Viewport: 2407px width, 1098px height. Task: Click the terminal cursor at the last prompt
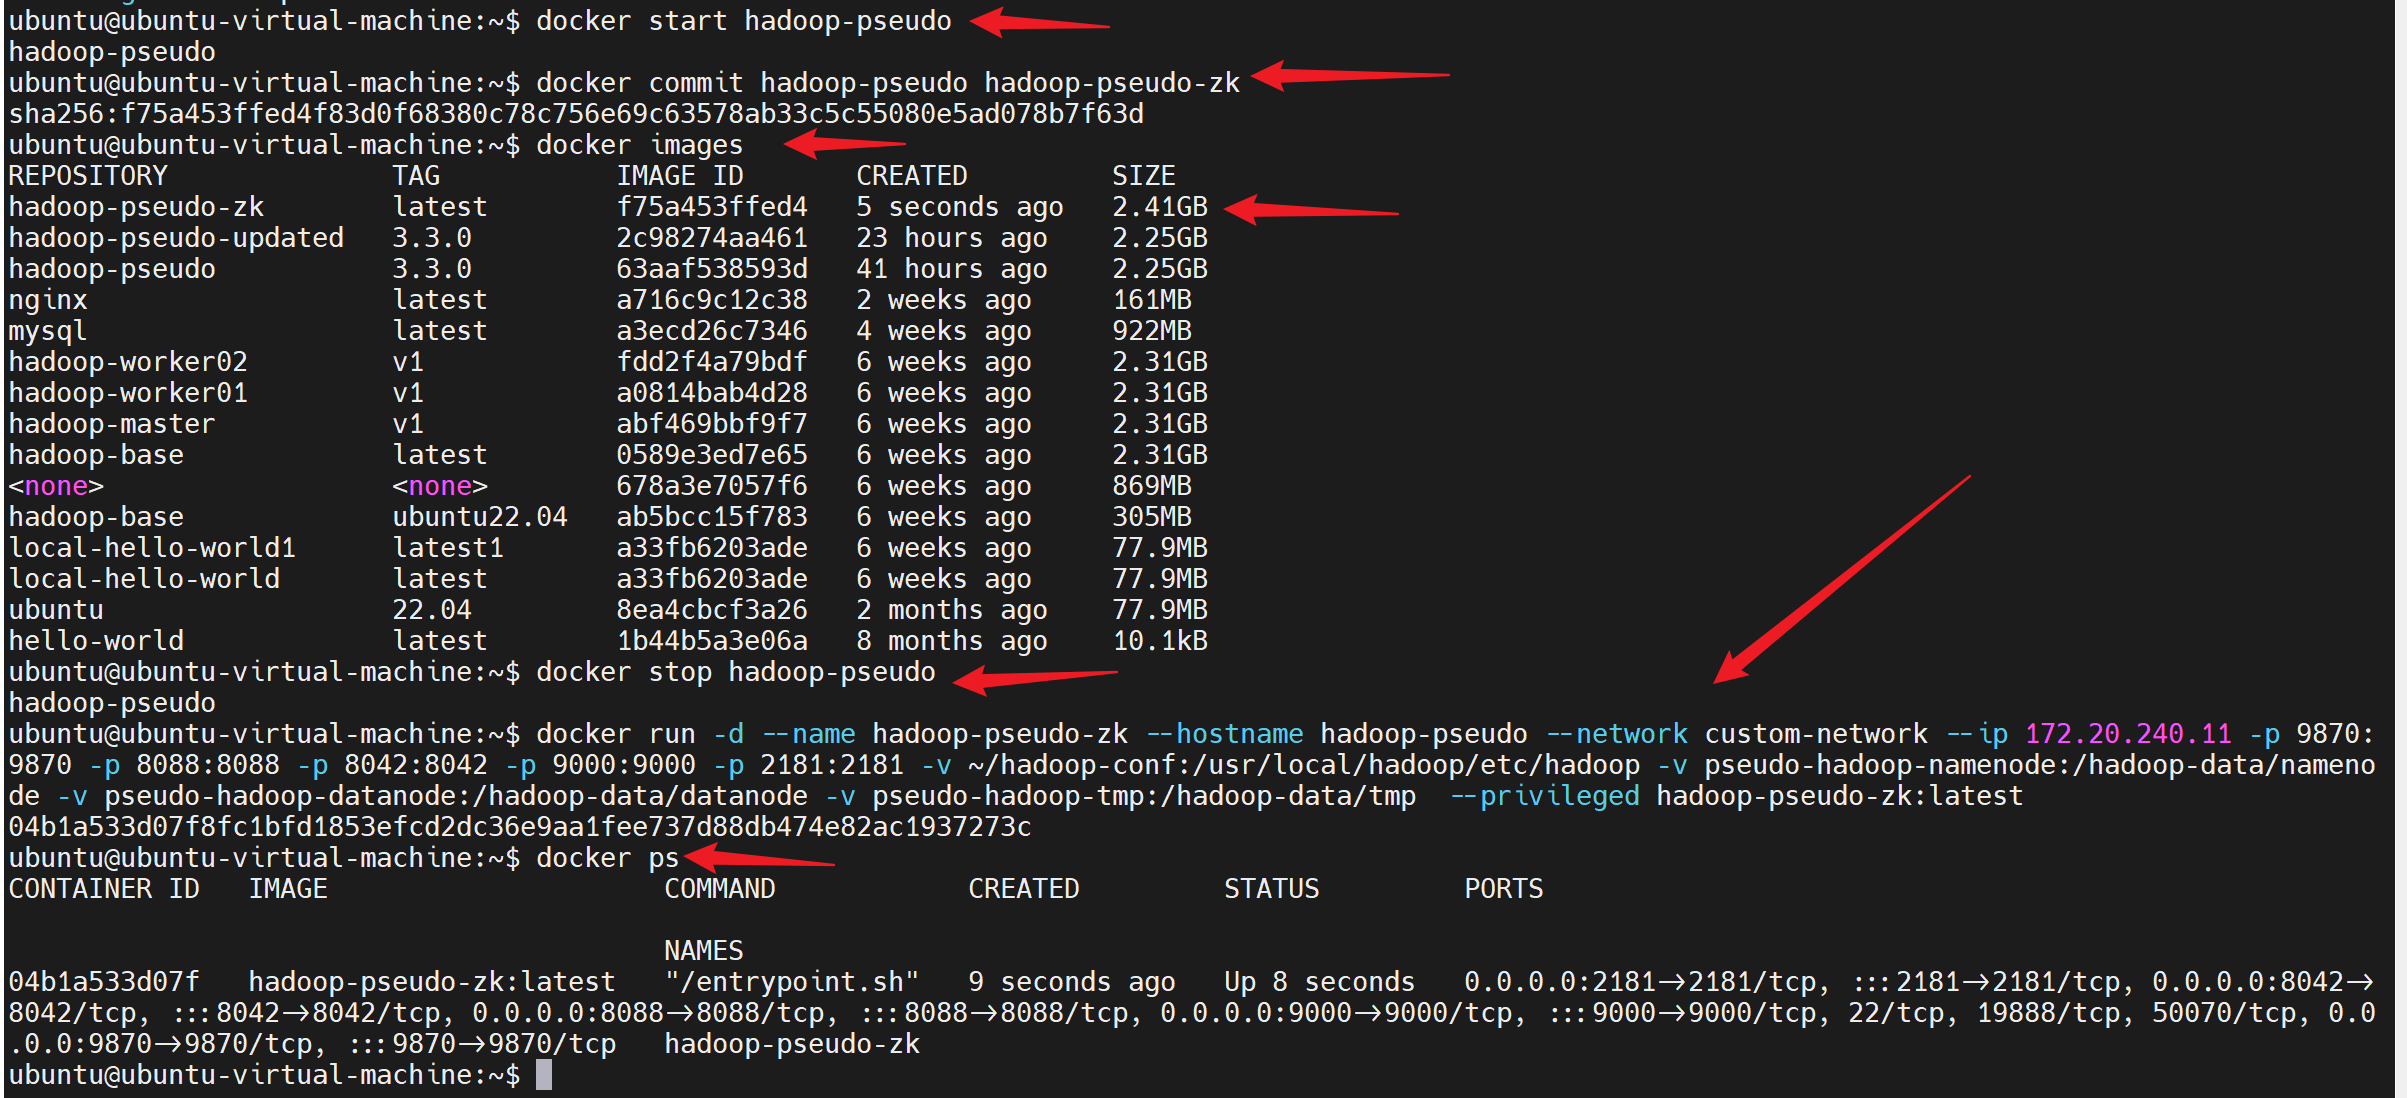pyautogui.click(x=543, y=1075)
